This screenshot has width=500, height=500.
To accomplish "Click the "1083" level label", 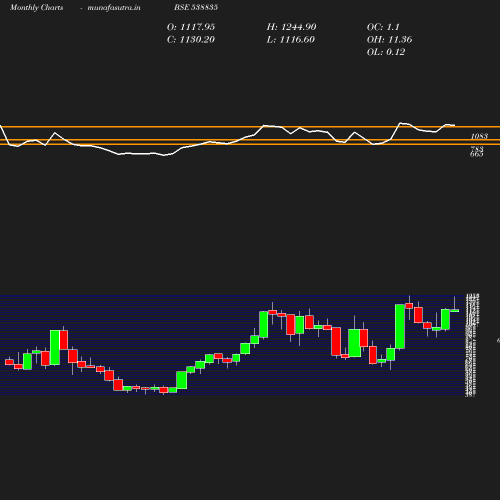I will tap(479, 136).
